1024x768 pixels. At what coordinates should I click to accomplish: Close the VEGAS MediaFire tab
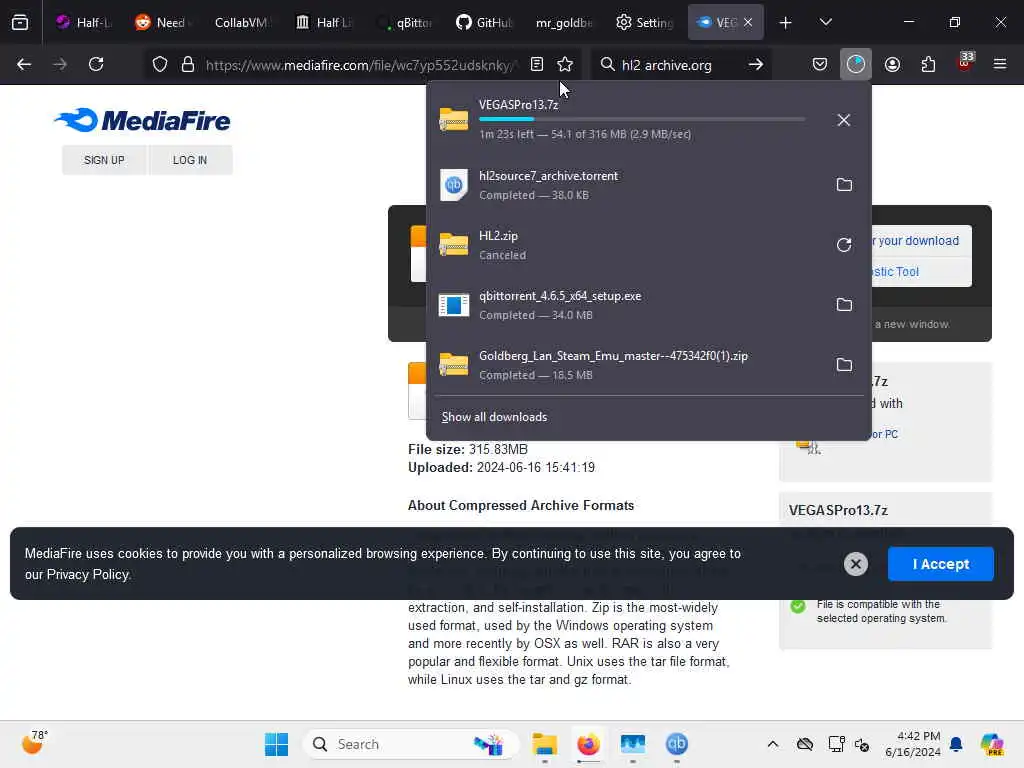[748, 22]
